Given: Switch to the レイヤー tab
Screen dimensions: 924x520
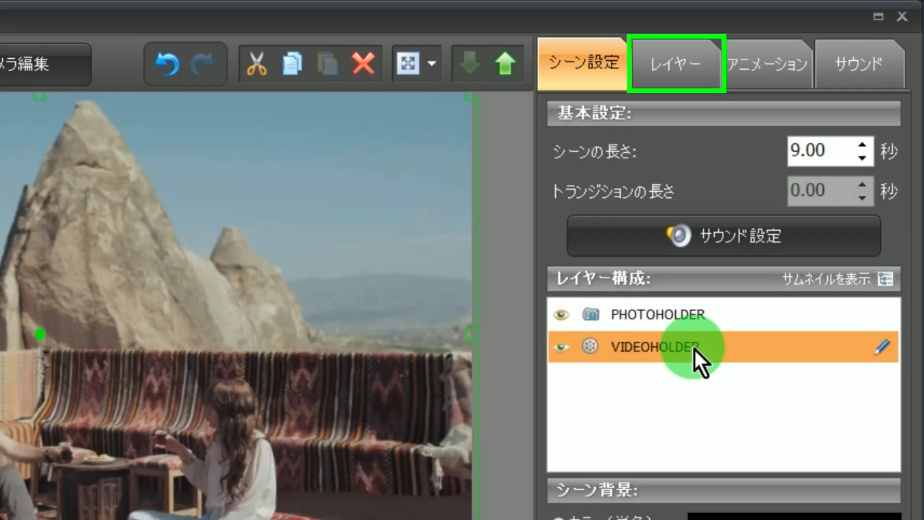Looking at the screenshot, I should click(676, 64).
